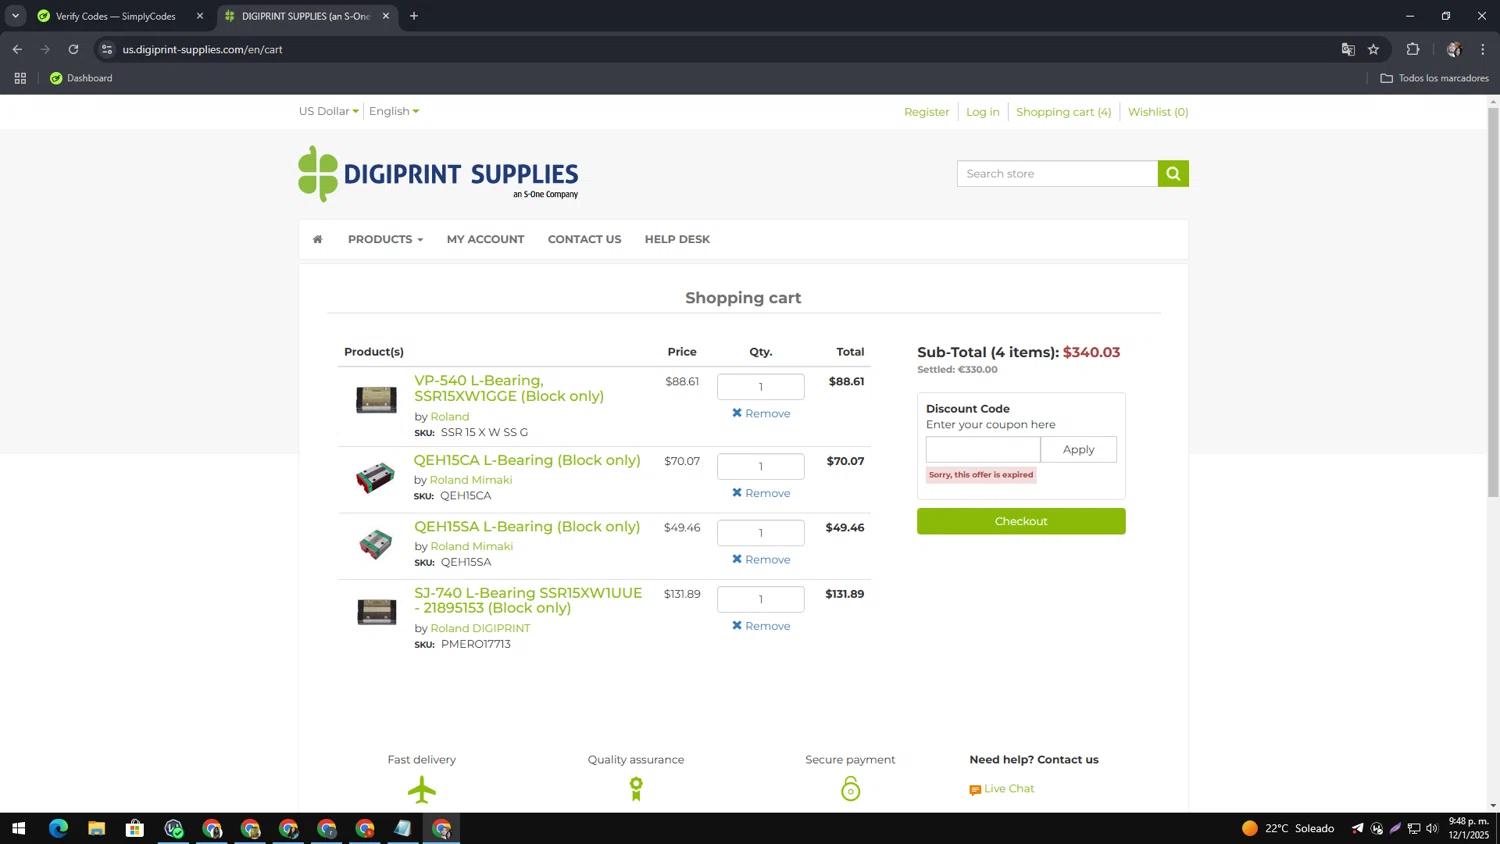Open QEH15CA L-Bearing (Block only) title link
This screenshot has height=844, width=1500.
pyautogui.click(x=527, y=460)
